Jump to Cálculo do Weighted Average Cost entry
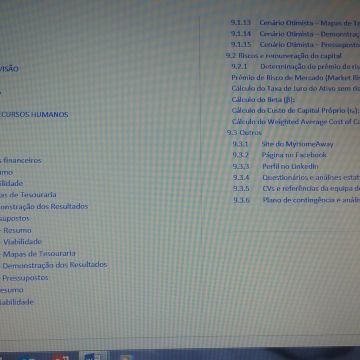 296,122
